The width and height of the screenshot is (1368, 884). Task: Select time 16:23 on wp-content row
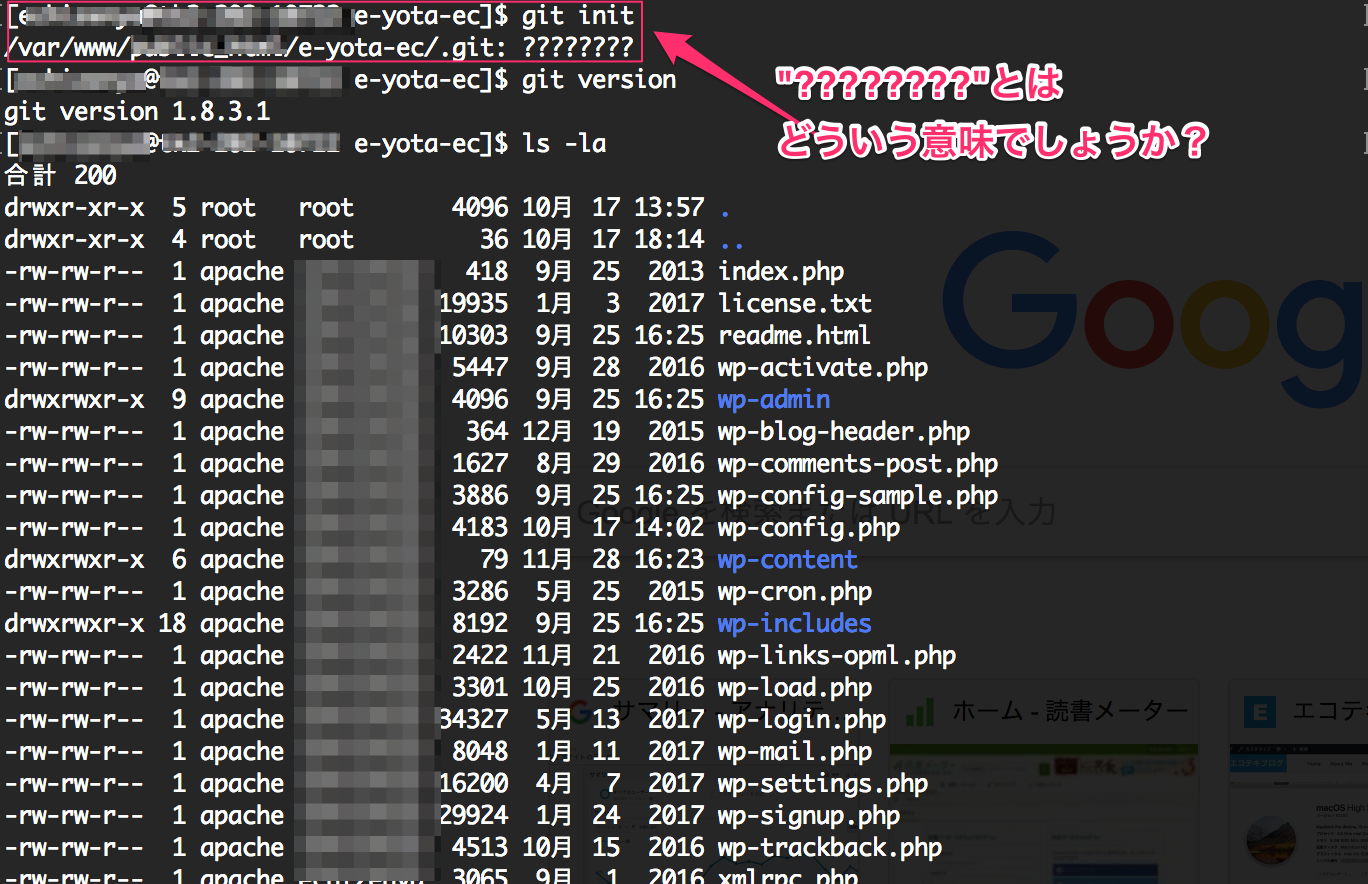click(x=669, y=560)
